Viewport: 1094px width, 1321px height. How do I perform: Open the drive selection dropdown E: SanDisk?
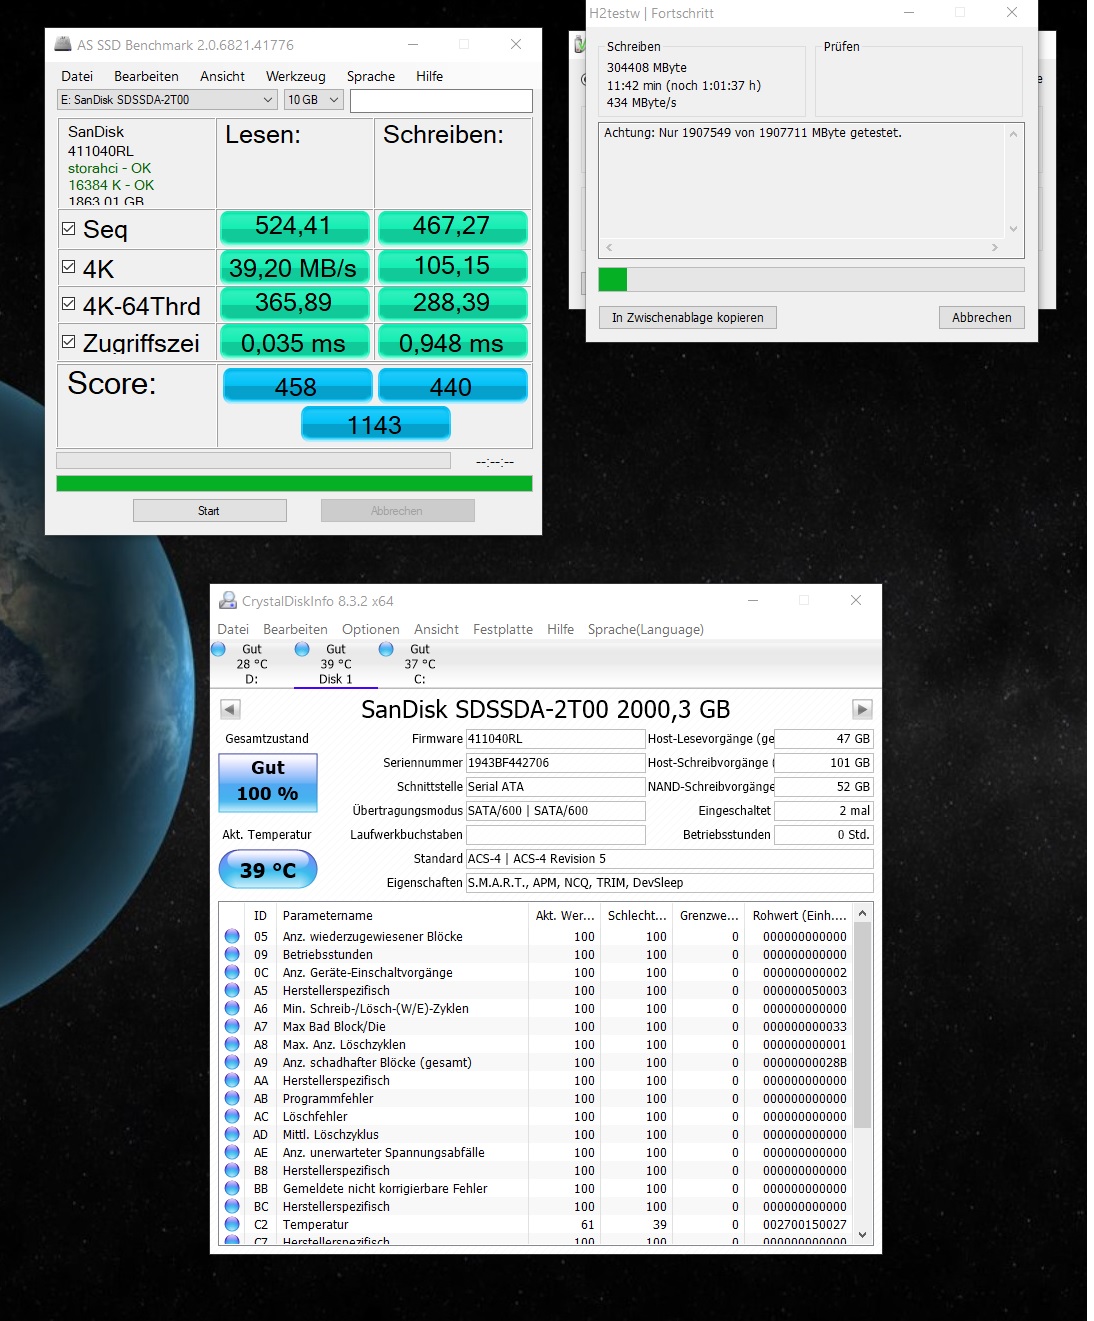tap(167, 100)
